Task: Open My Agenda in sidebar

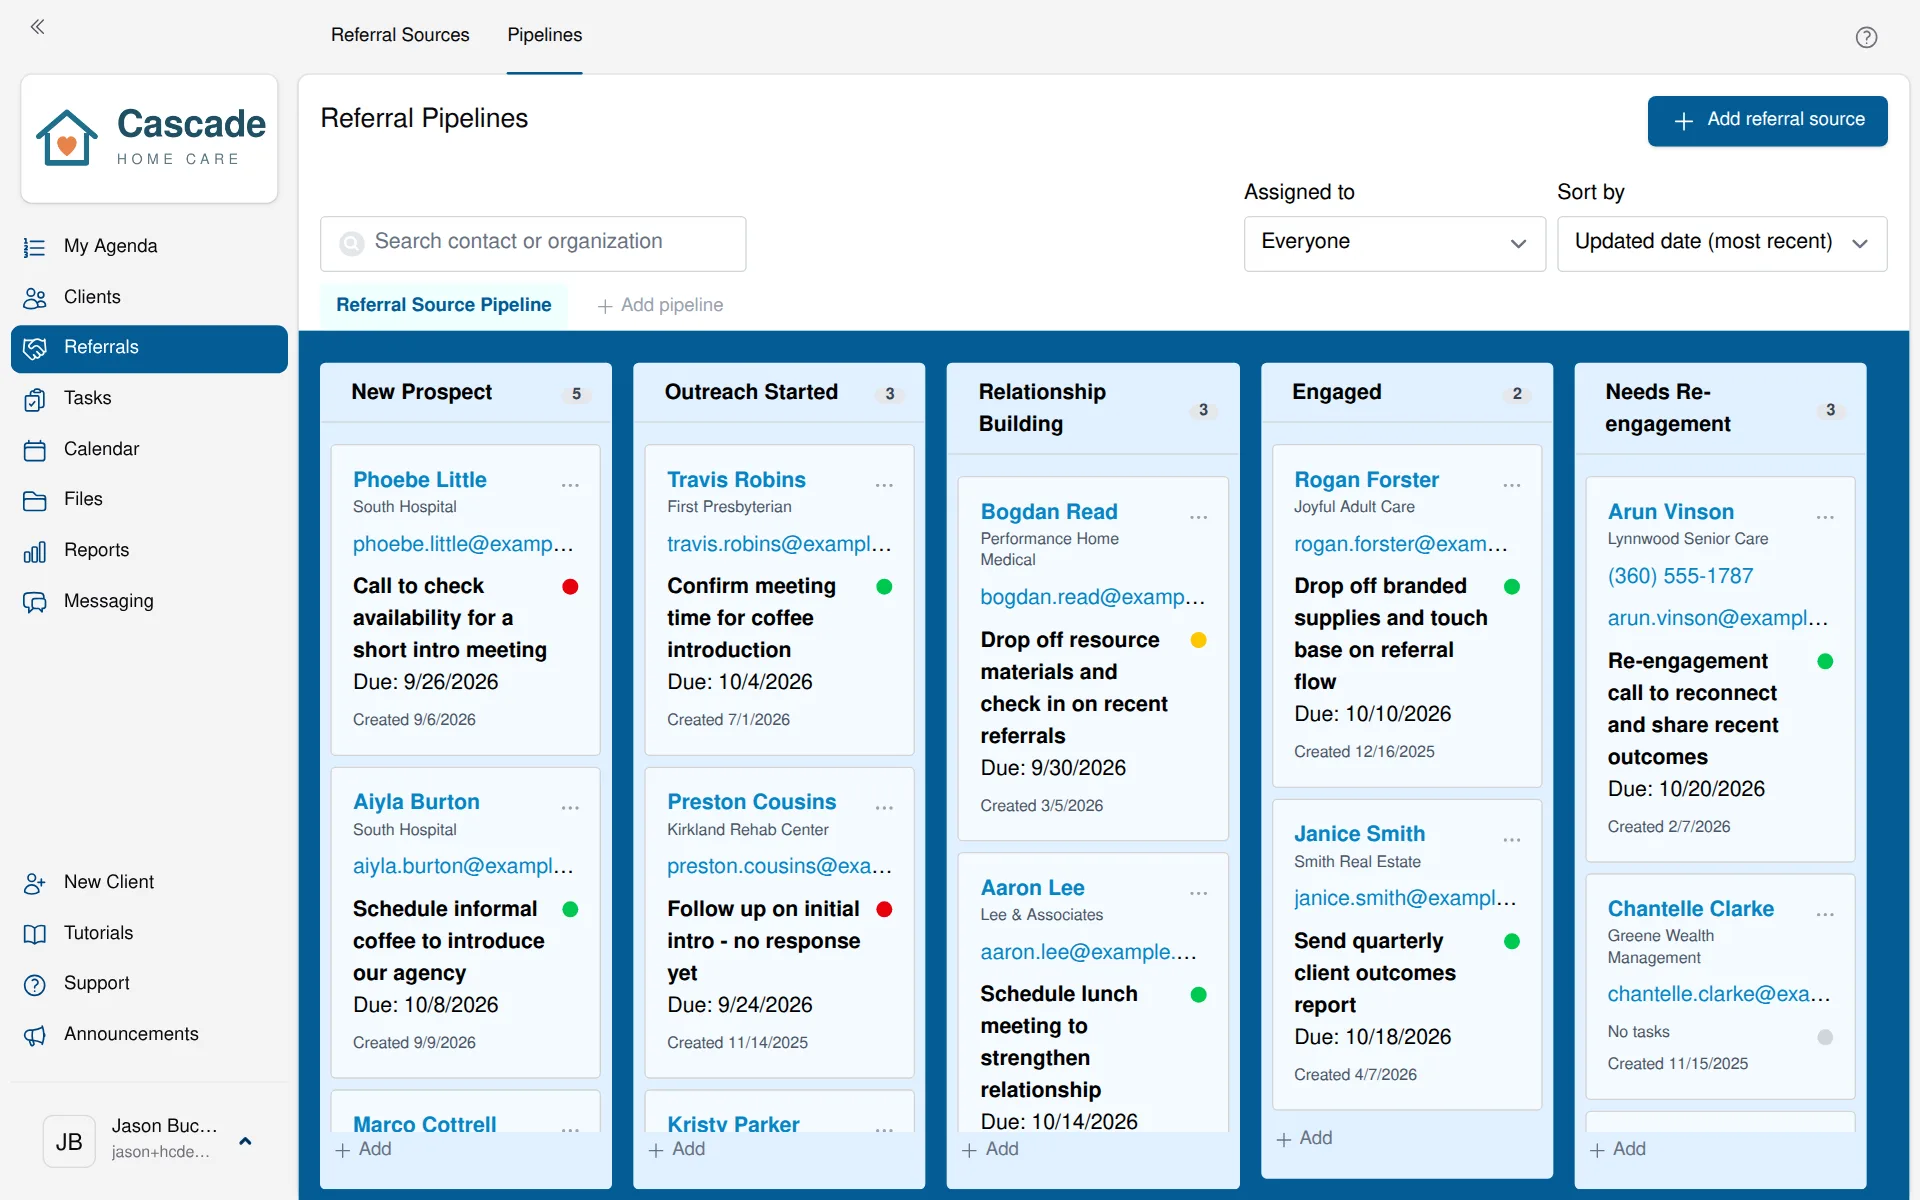Action: click(x=149, y=246)
